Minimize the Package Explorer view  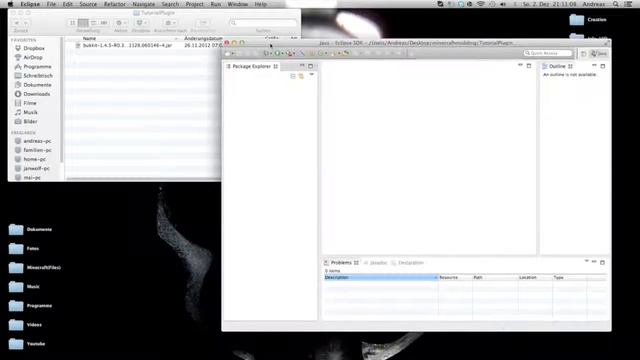click(x=302, y=65)
